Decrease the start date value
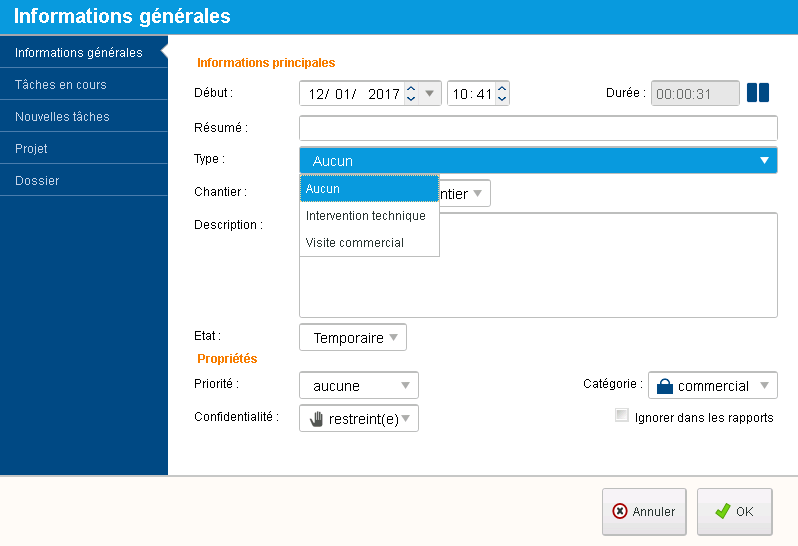Viewport: 798px width, 546px height. click(411, 98)
